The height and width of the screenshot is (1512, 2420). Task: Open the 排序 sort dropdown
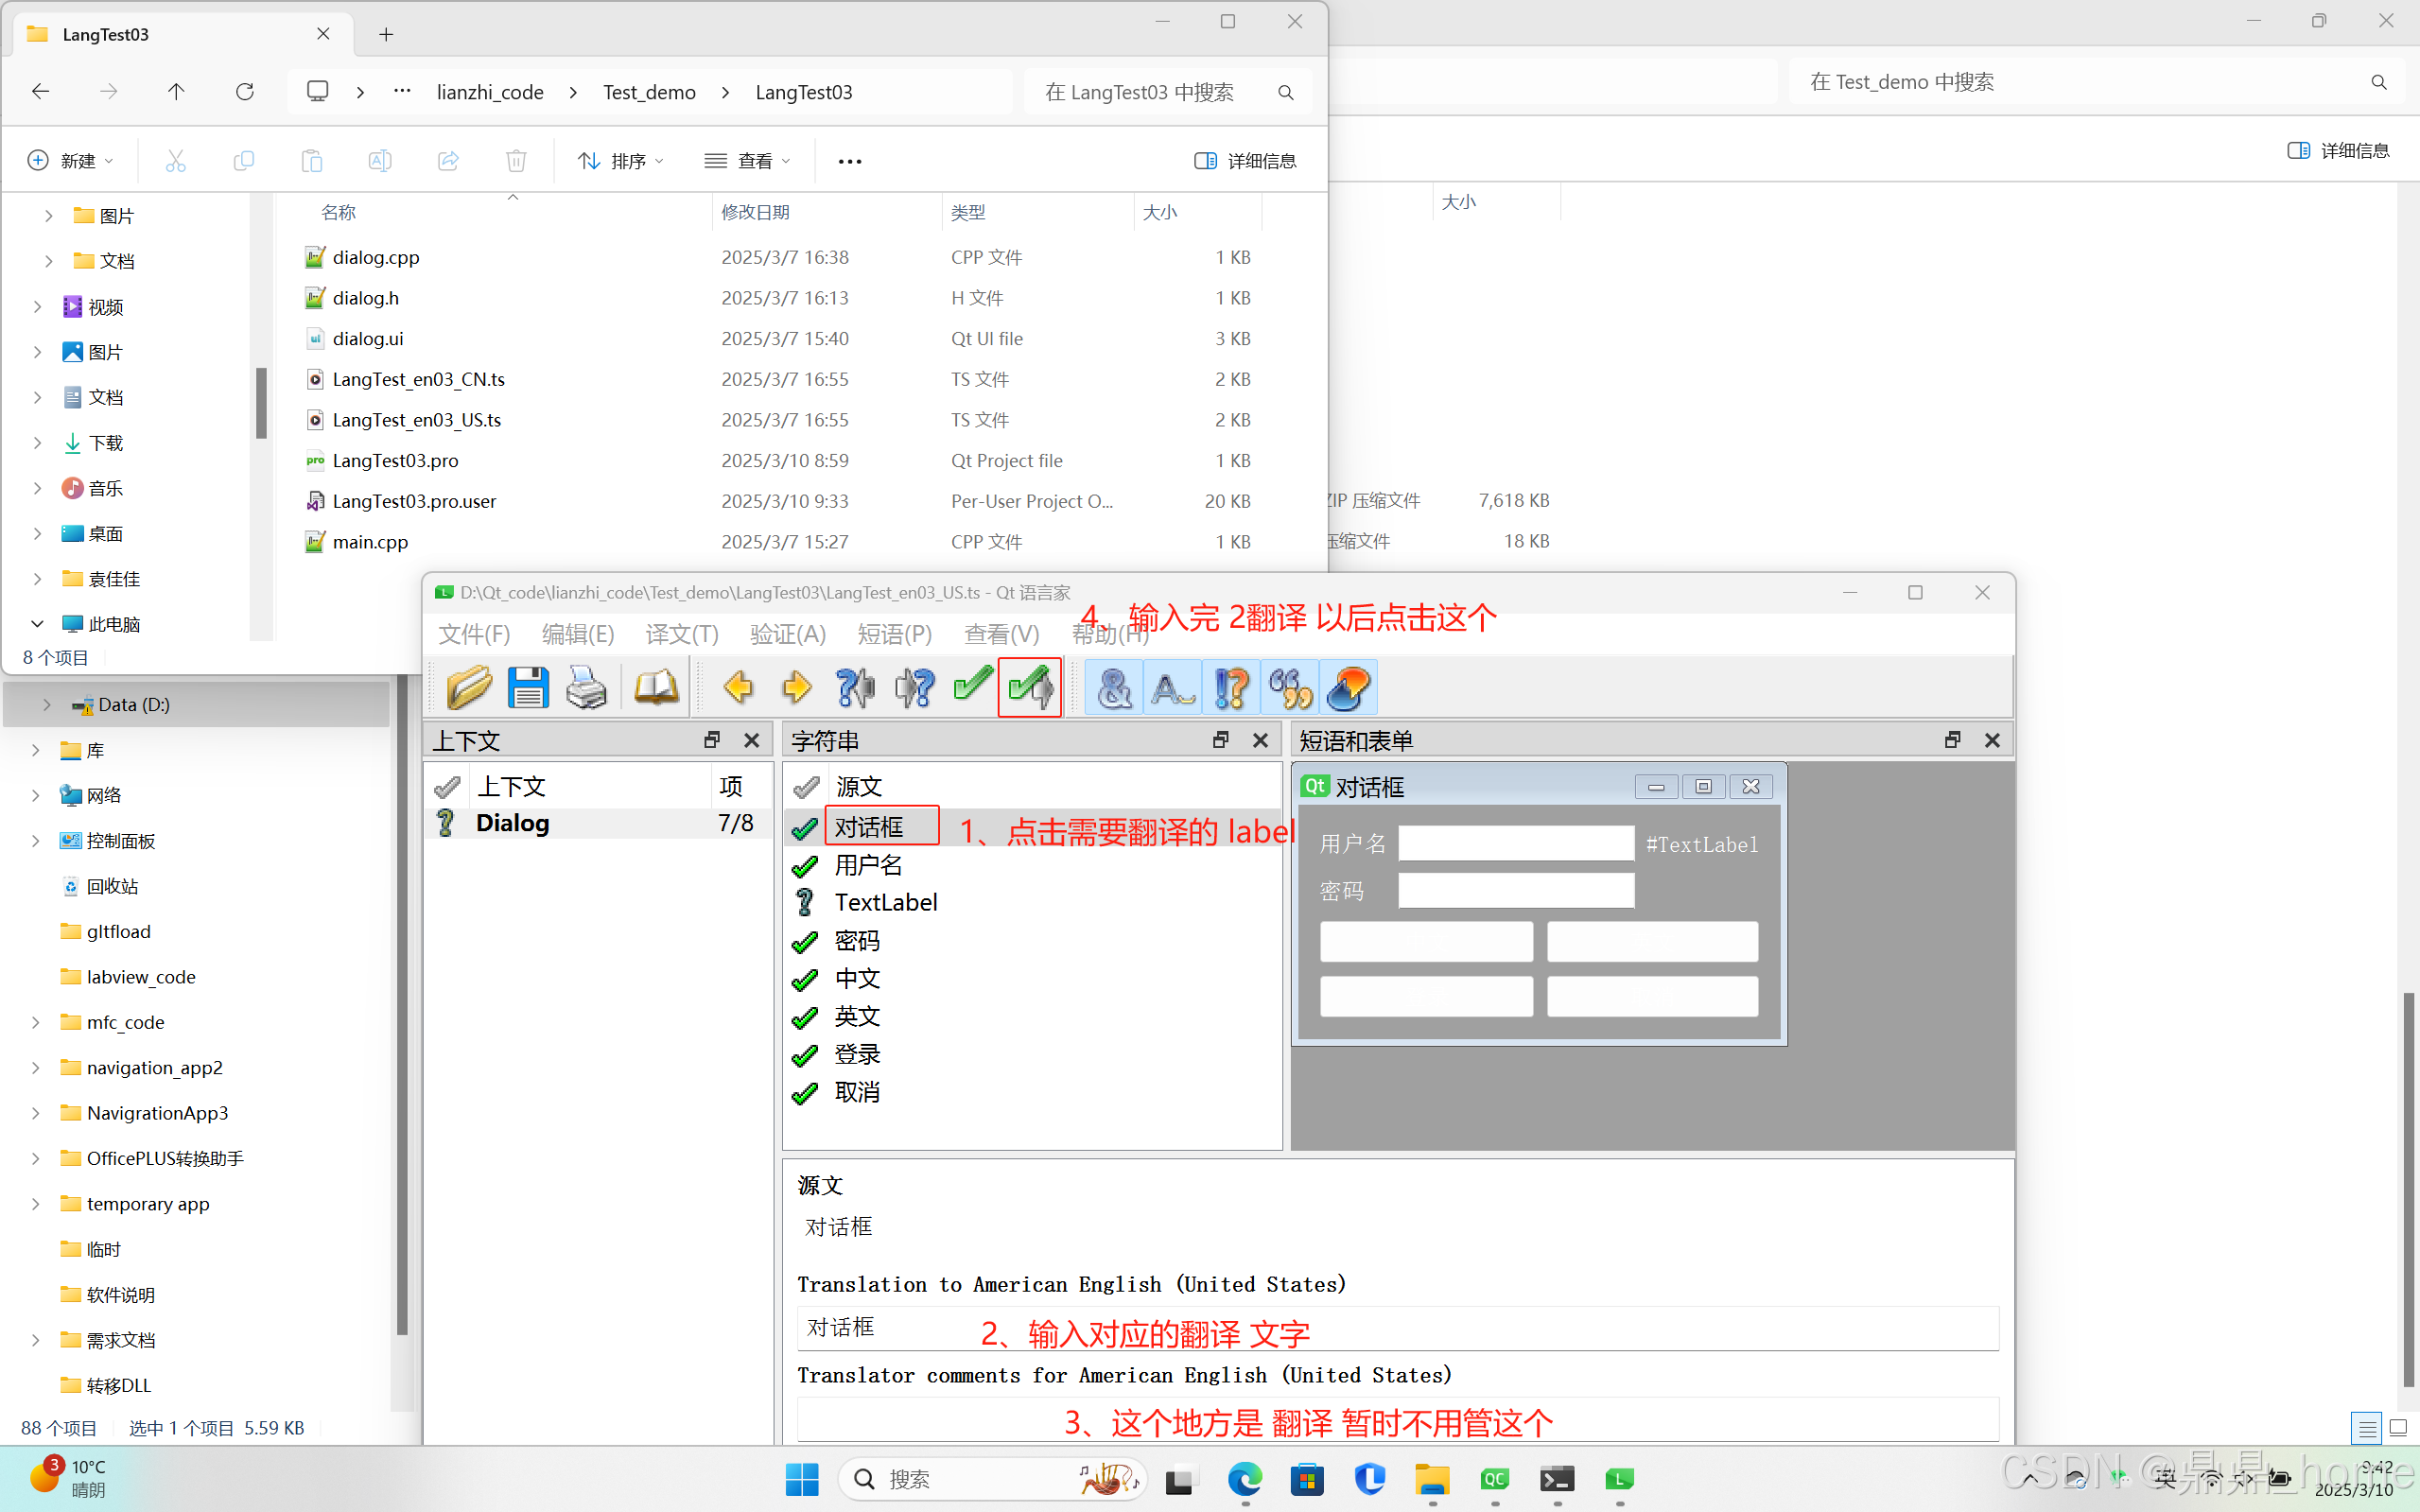(621, 161)
